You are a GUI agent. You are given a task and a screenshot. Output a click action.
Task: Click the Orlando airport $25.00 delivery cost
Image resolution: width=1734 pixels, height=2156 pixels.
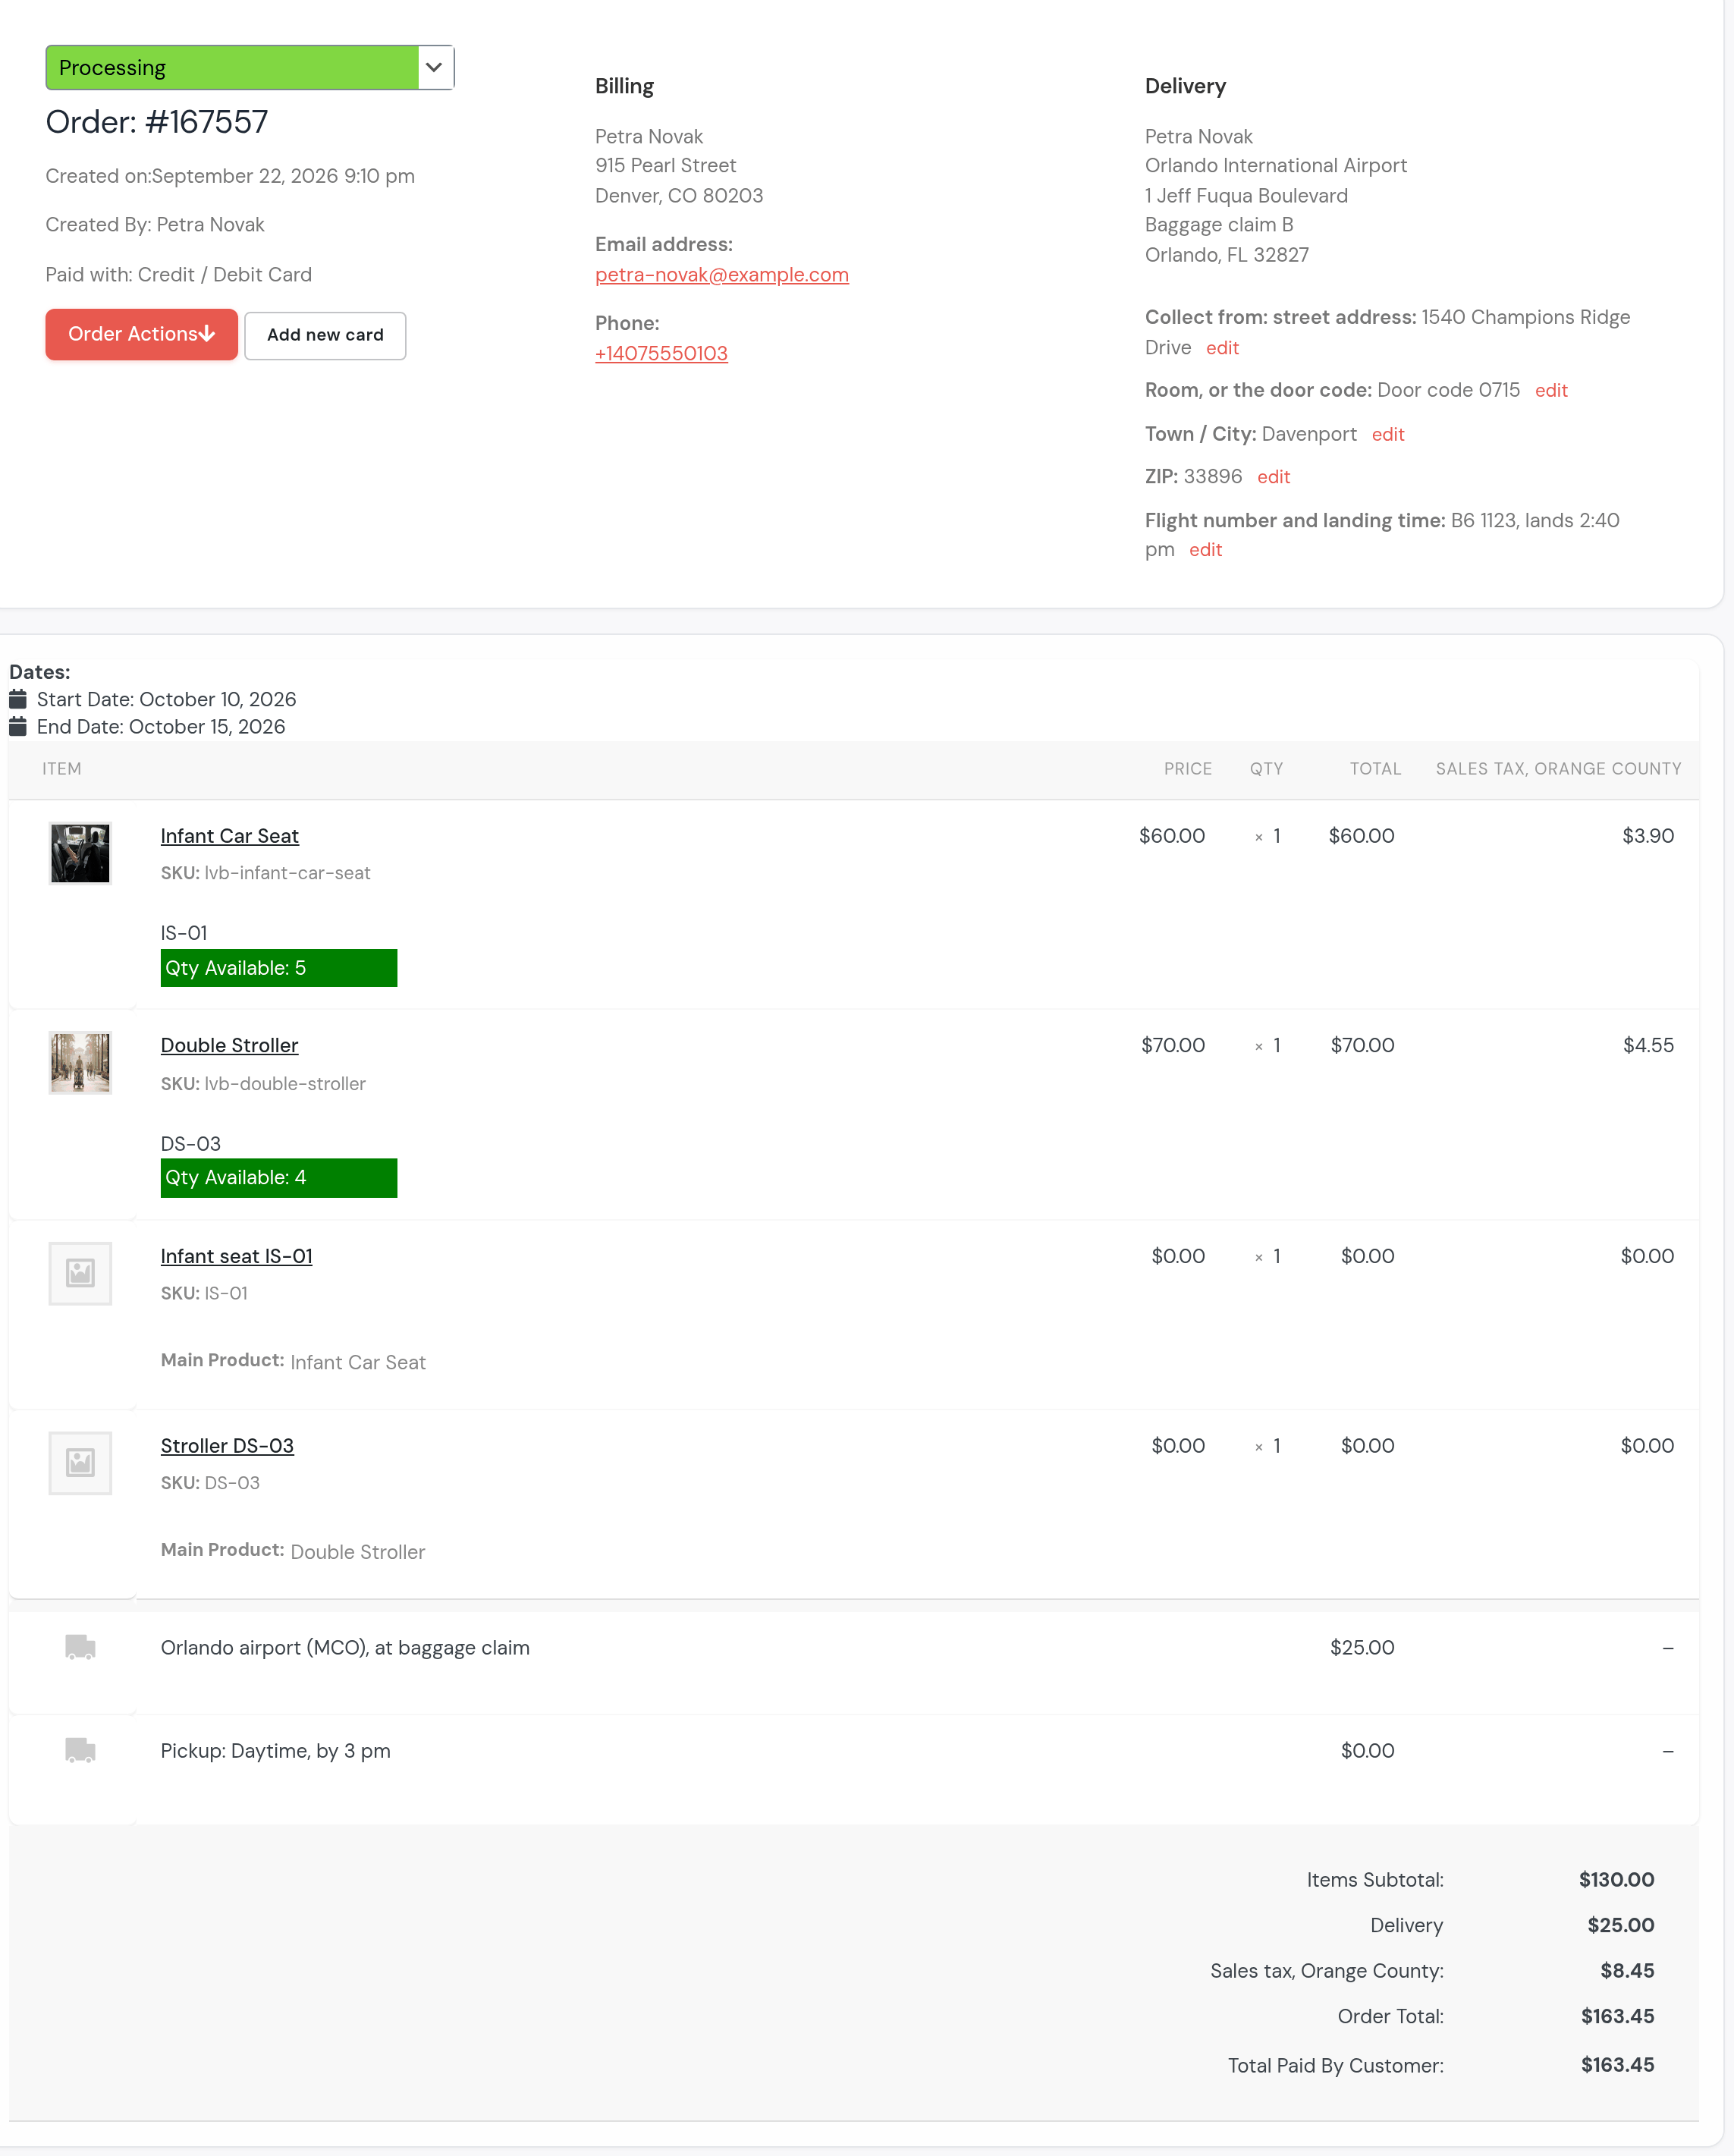1362,1648
